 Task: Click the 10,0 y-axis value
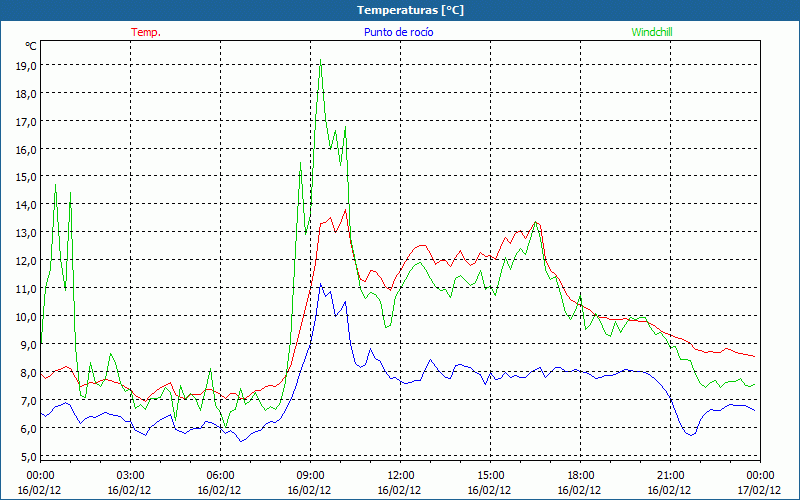point(27,317)
